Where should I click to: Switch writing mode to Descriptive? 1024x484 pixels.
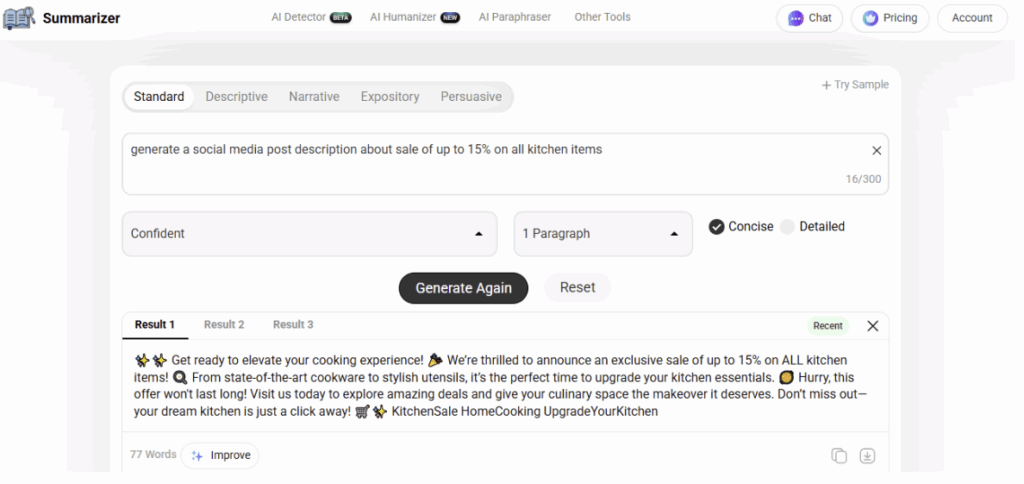pos(237,97)
